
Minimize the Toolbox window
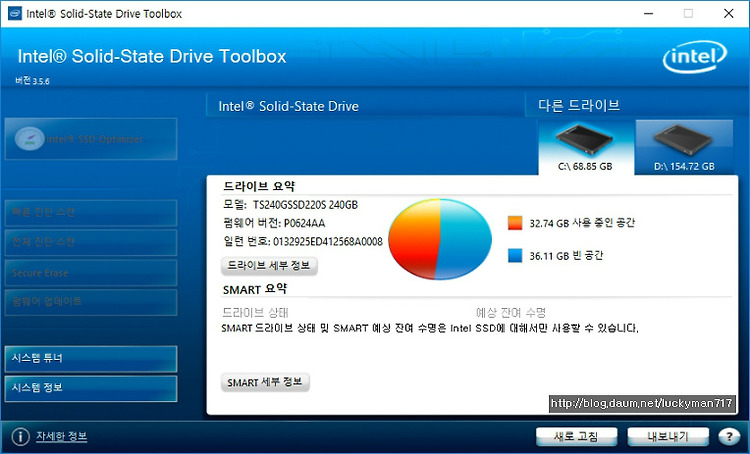click(x=649, y=13)
